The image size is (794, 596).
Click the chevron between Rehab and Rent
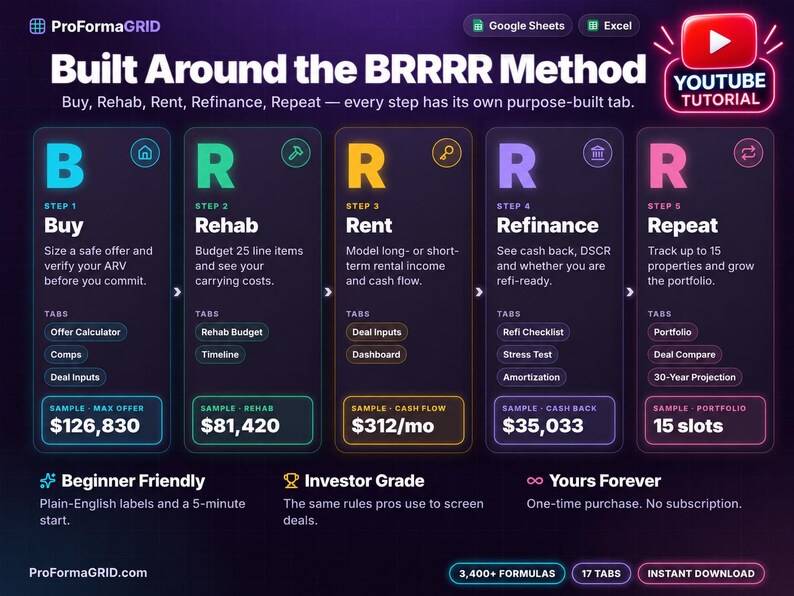coord(328,292)
